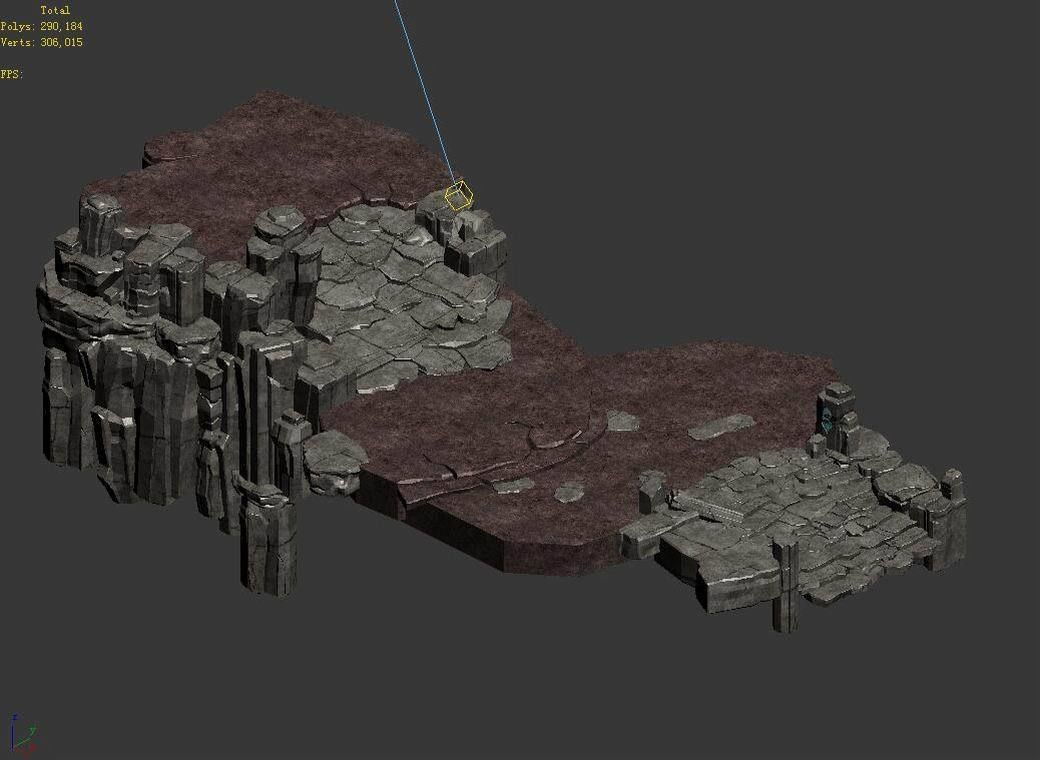Click the 'Polys: 290,184' statistic text

[x=41, y=27]
